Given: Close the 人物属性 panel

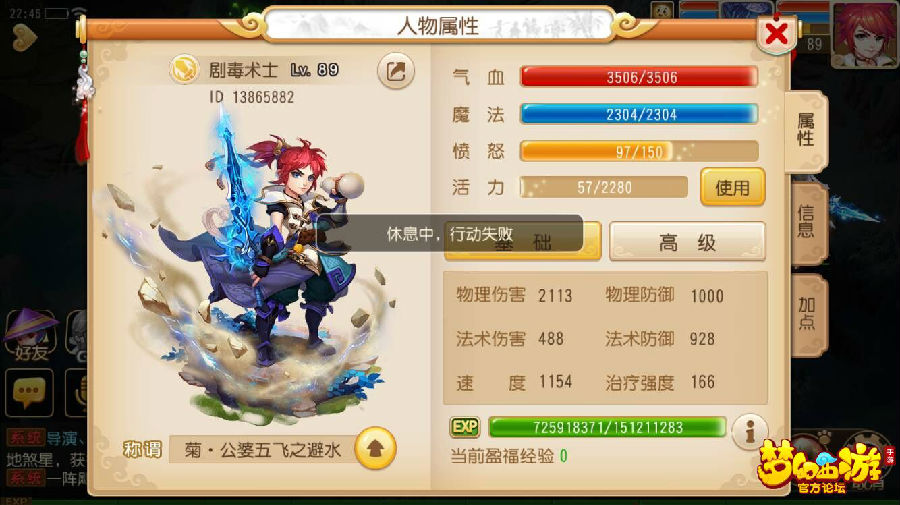Looking at the screenshot, I should click(x=776, y=34).
